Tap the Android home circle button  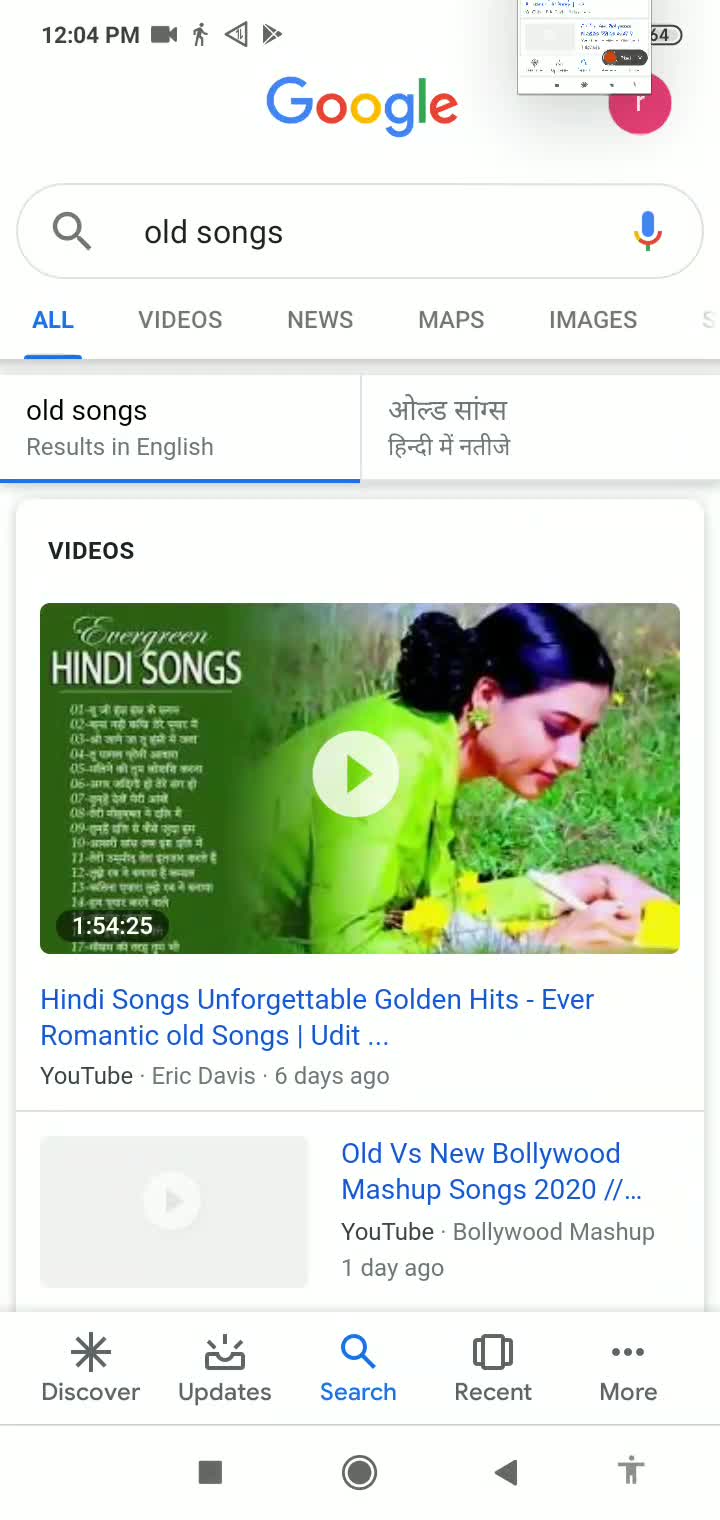(359, 1471)
